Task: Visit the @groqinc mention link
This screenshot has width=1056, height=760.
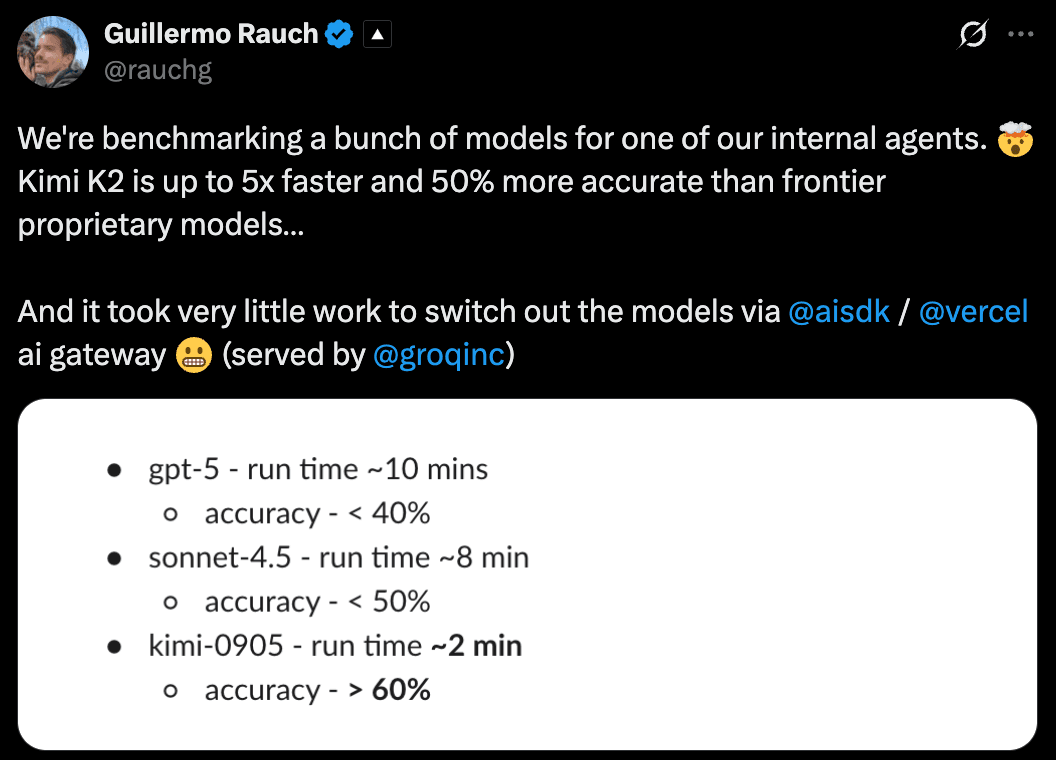Action: (438, 355)
